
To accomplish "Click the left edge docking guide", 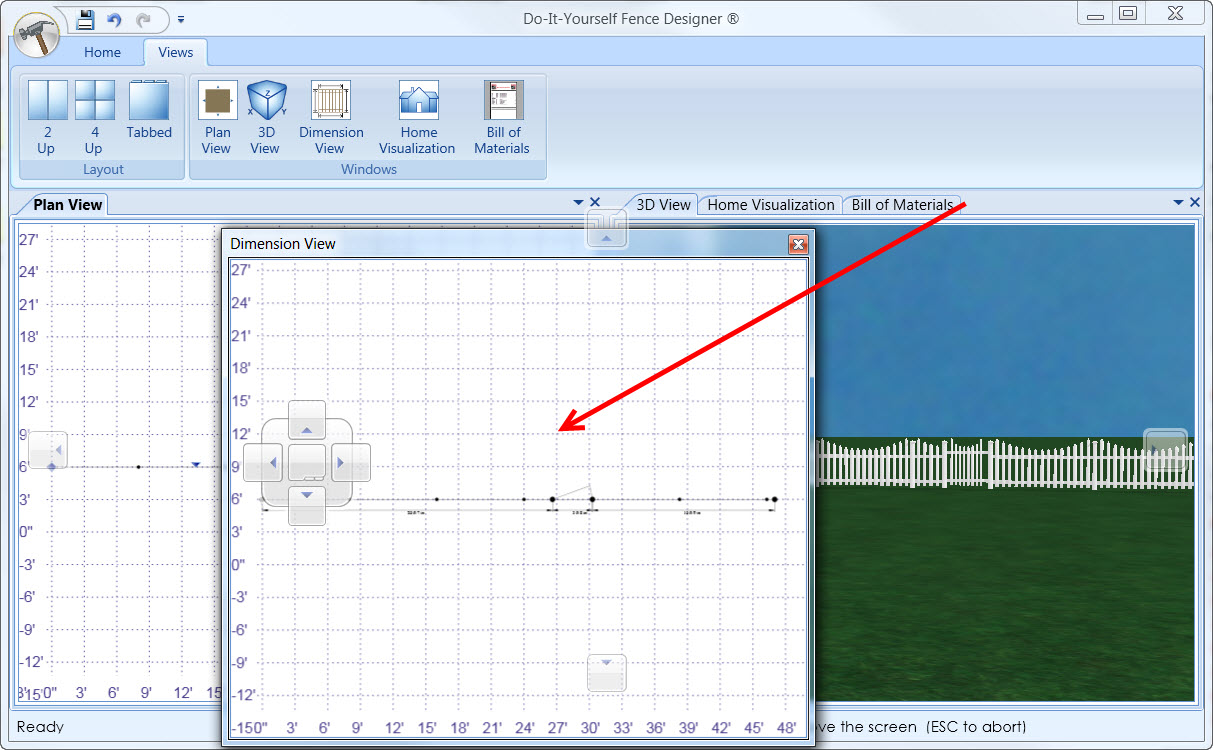I will [x=48, y=451].
